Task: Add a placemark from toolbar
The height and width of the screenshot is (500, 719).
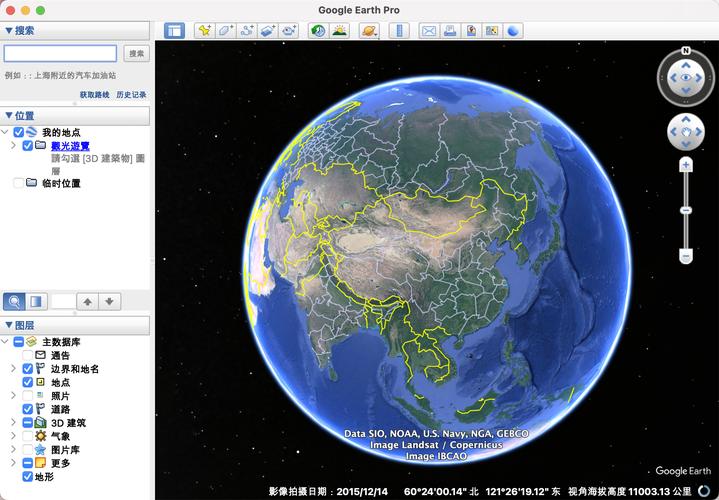Action: [205, 31]
